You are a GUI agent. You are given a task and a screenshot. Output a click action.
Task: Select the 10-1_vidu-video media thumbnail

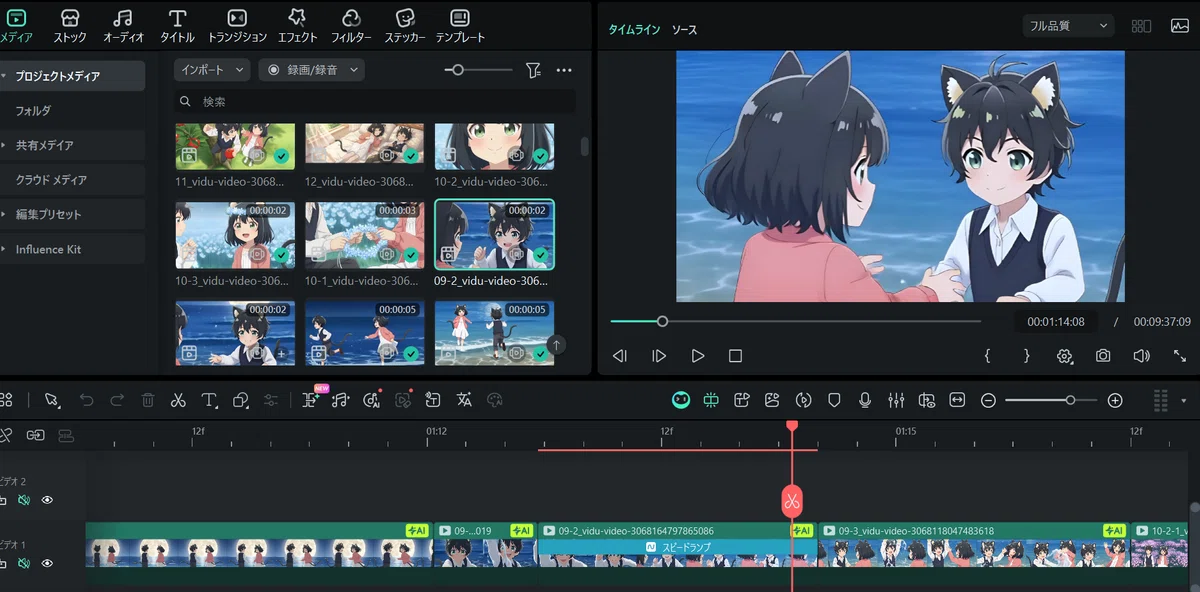coord(364,235)
